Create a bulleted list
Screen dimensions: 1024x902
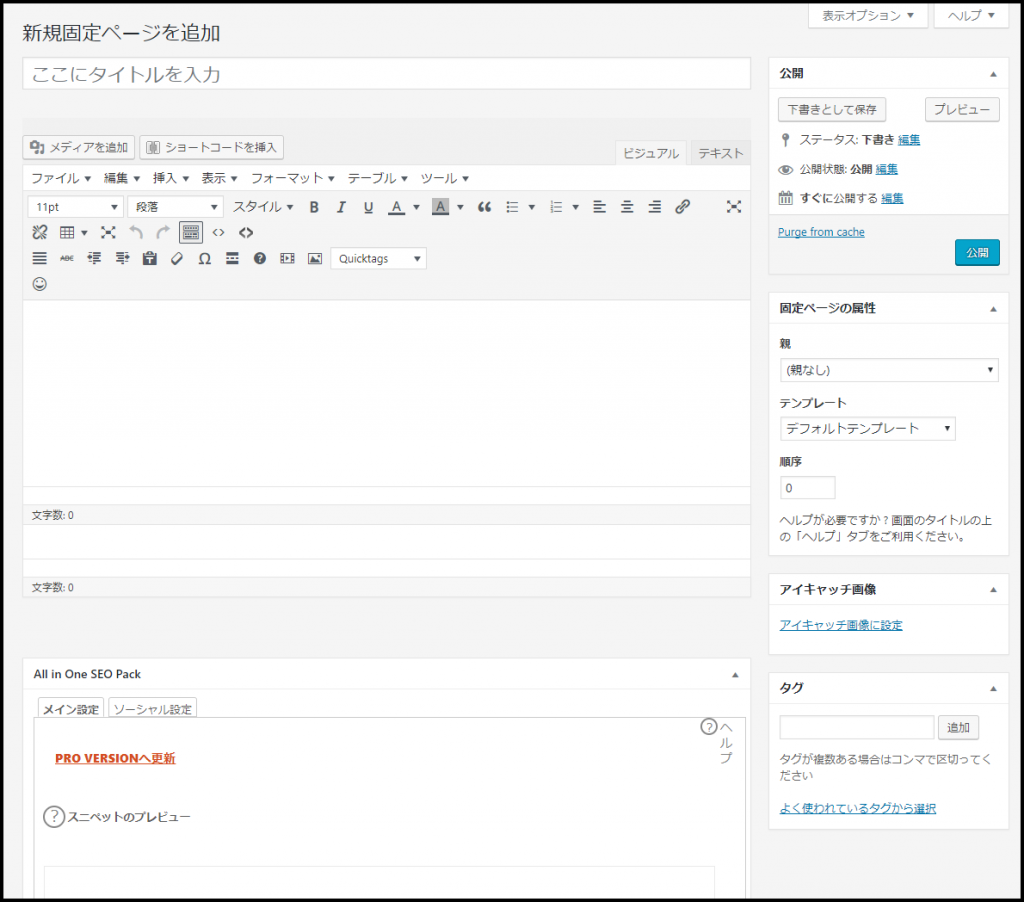tap(513, 207)
